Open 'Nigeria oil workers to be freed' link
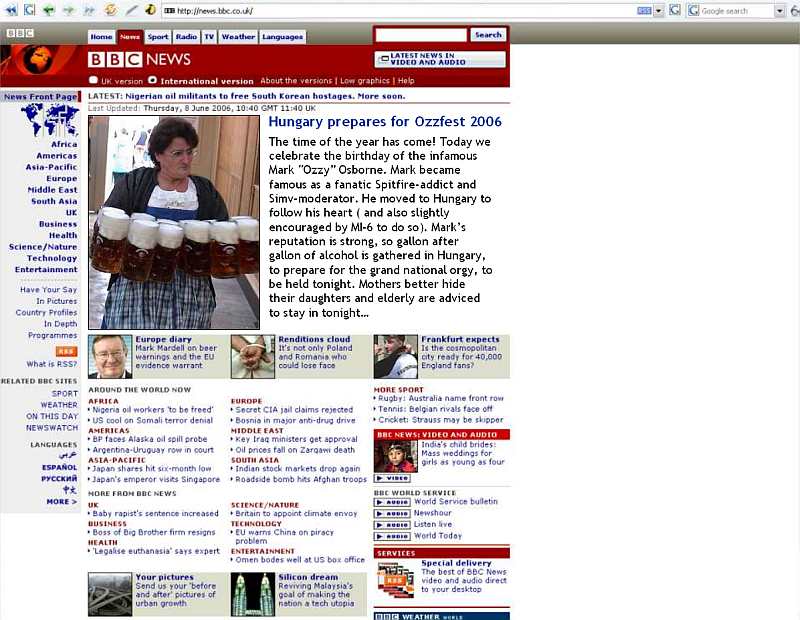The image size is (800, 620). pyautogui.click(x=153, y=410)
